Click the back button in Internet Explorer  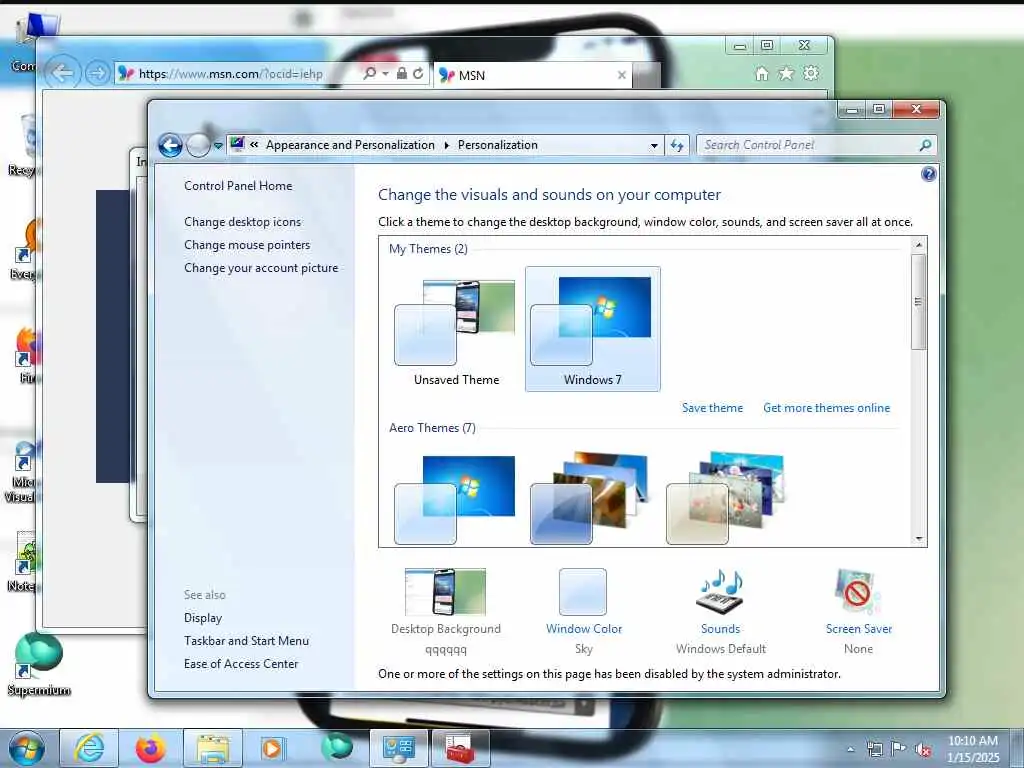[63, 73]
